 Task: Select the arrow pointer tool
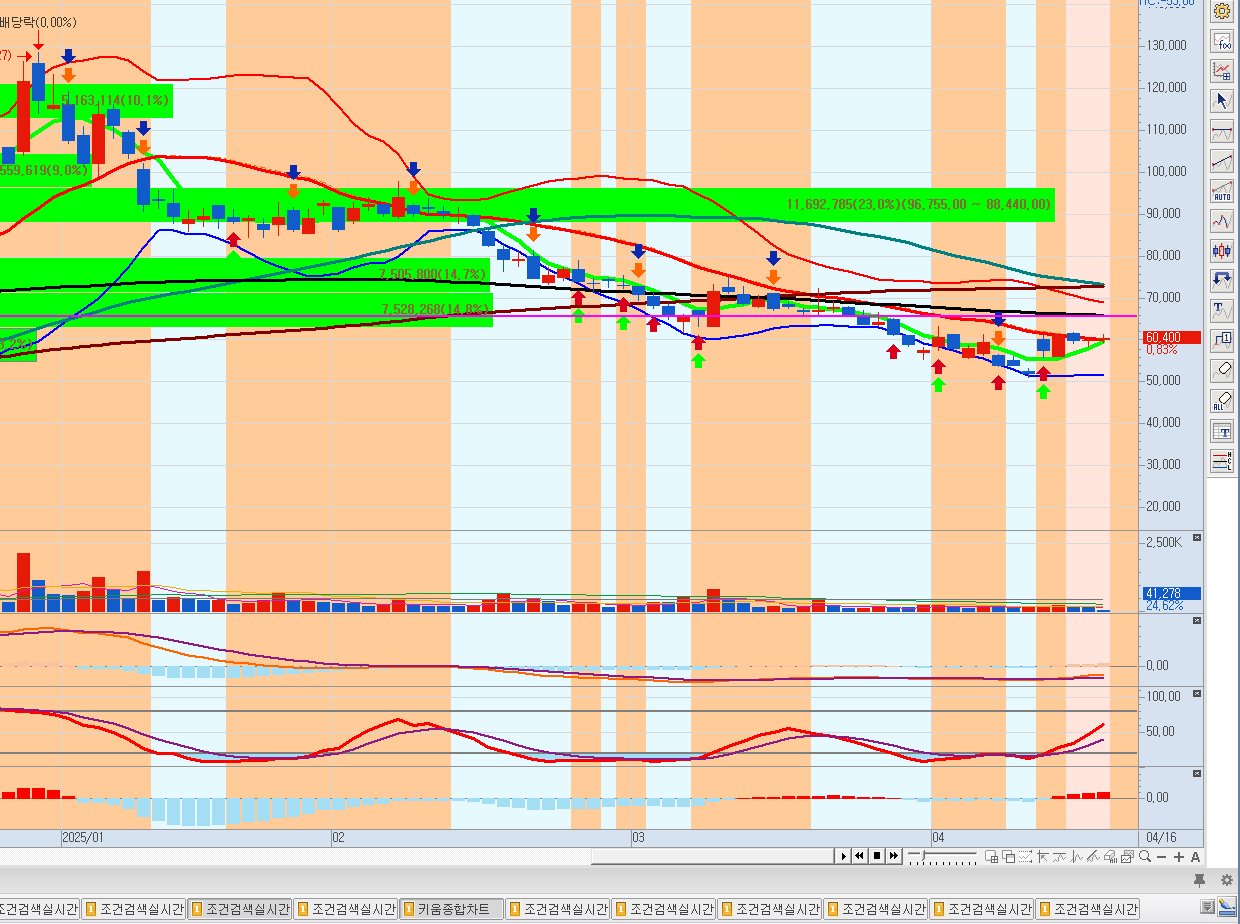point(1222,101)
